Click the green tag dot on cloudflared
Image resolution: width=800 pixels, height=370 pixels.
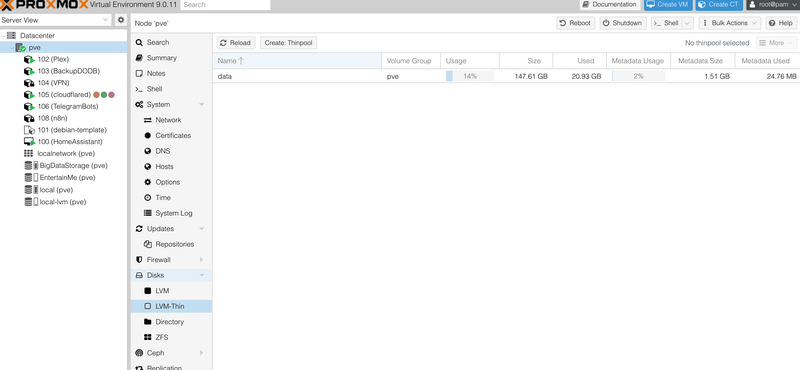(104, 95)
